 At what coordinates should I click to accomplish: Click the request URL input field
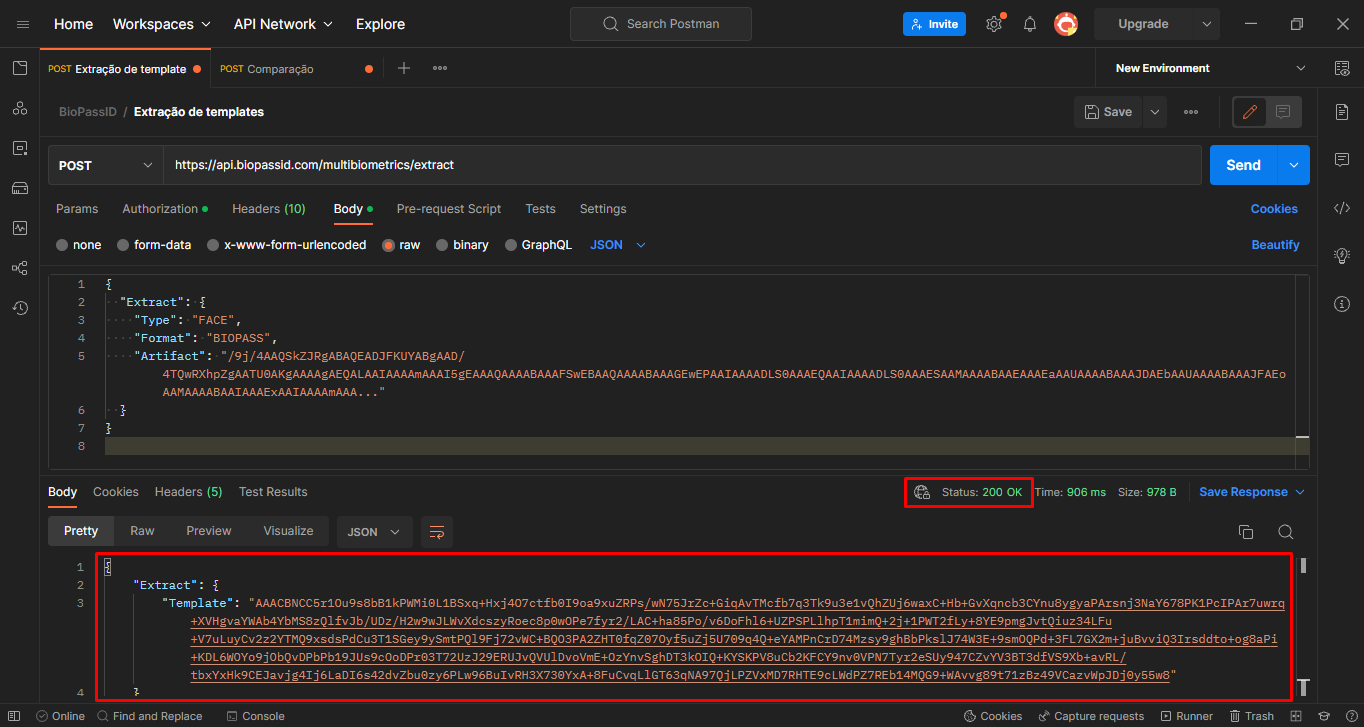pyautogui.click(x=683, y=165)
